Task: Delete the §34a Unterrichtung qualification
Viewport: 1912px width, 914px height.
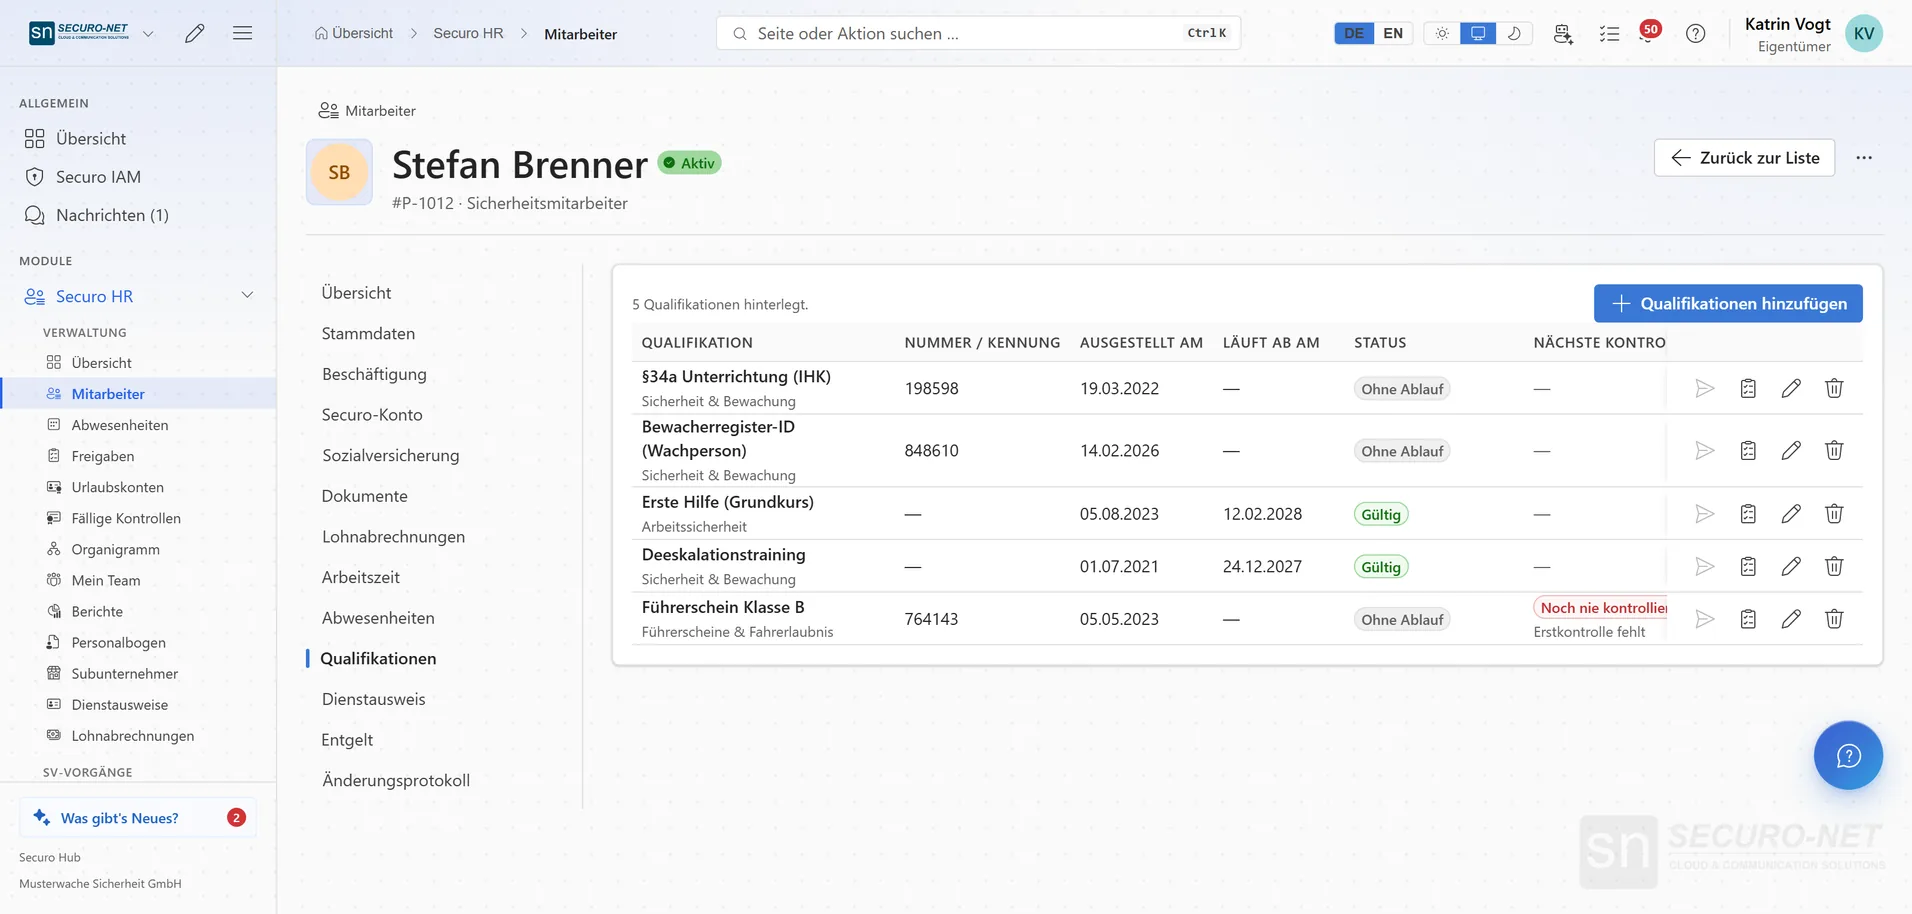Action: 1834,388
